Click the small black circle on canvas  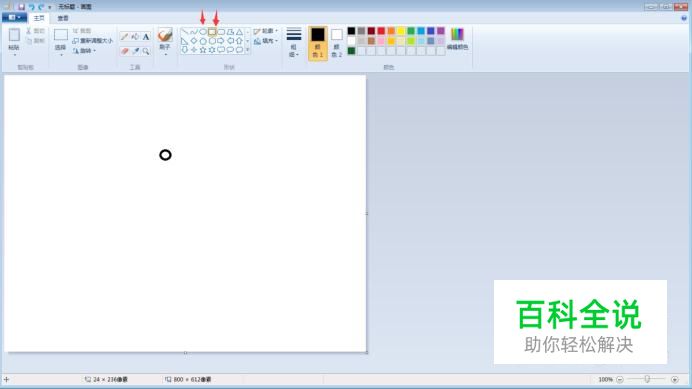165,155
